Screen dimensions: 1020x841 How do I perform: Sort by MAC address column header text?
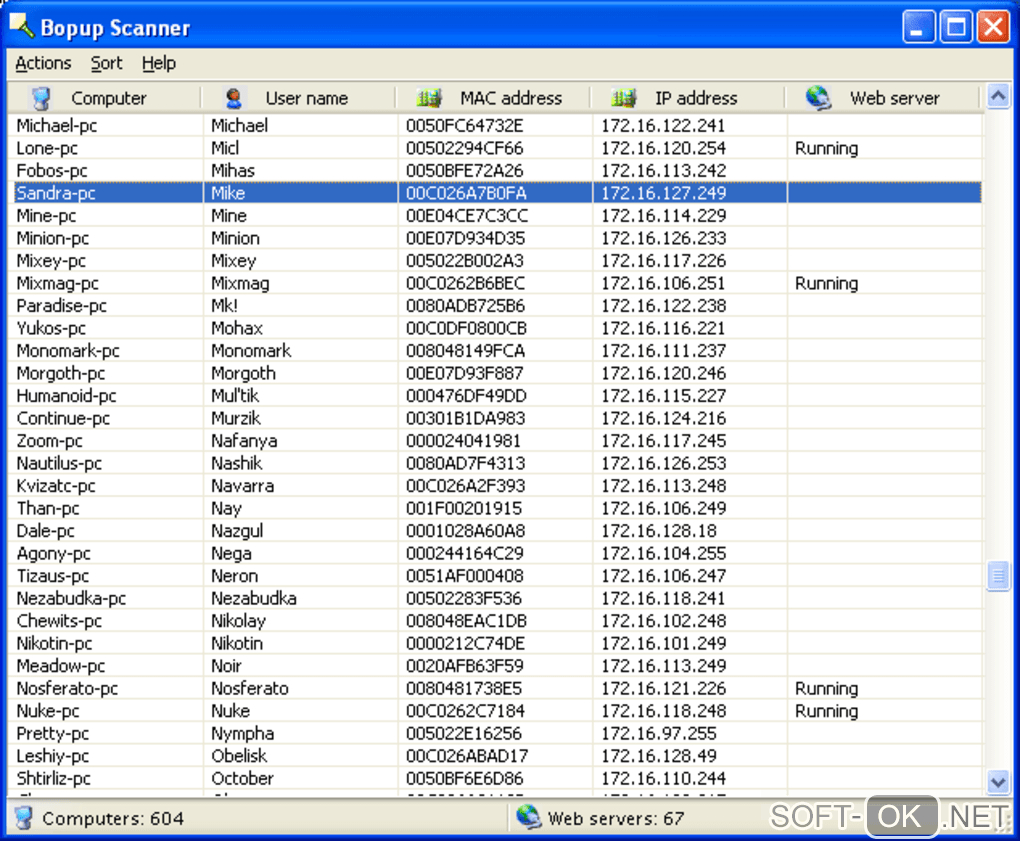tap(511, 98)
